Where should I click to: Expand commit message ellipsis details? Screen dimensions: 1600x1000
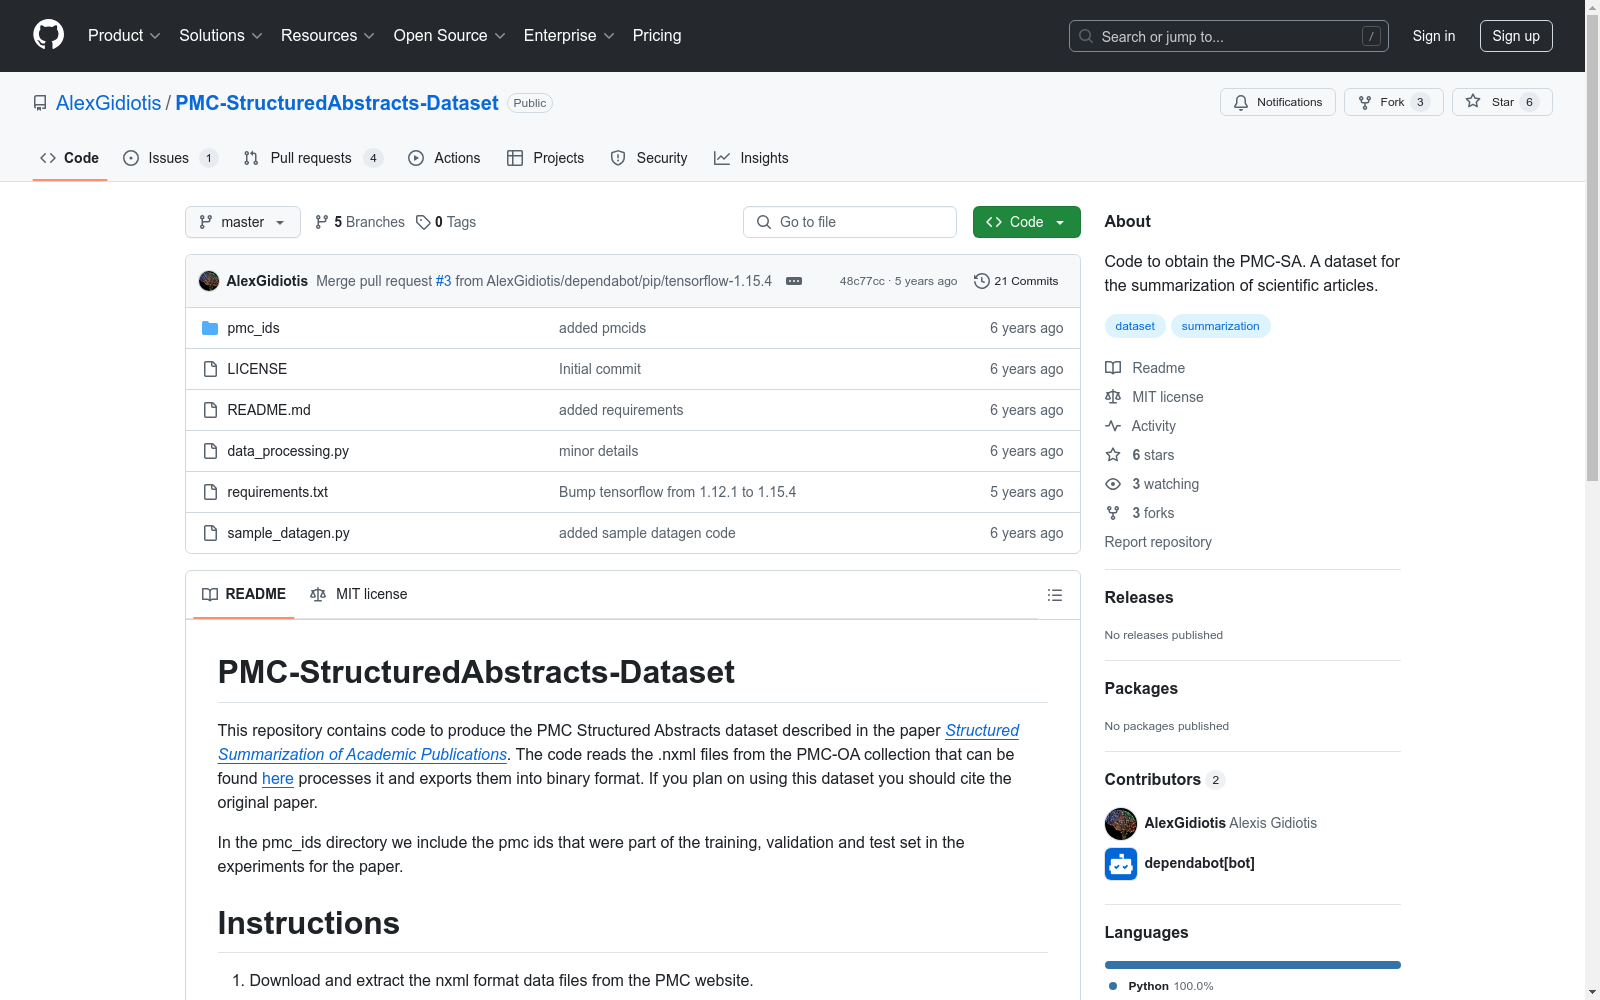794,281
